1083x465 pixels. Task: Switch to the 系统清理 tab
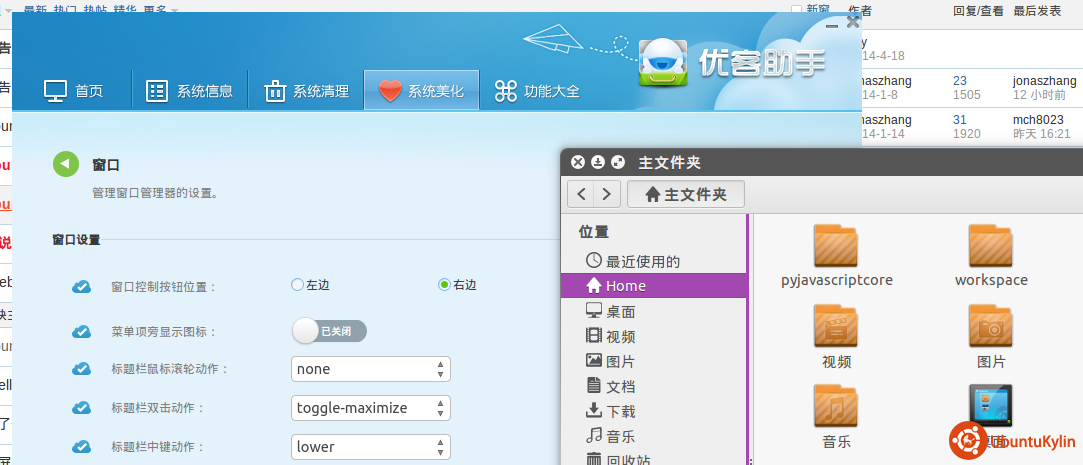pyautogui.click(x=306, y=91)
